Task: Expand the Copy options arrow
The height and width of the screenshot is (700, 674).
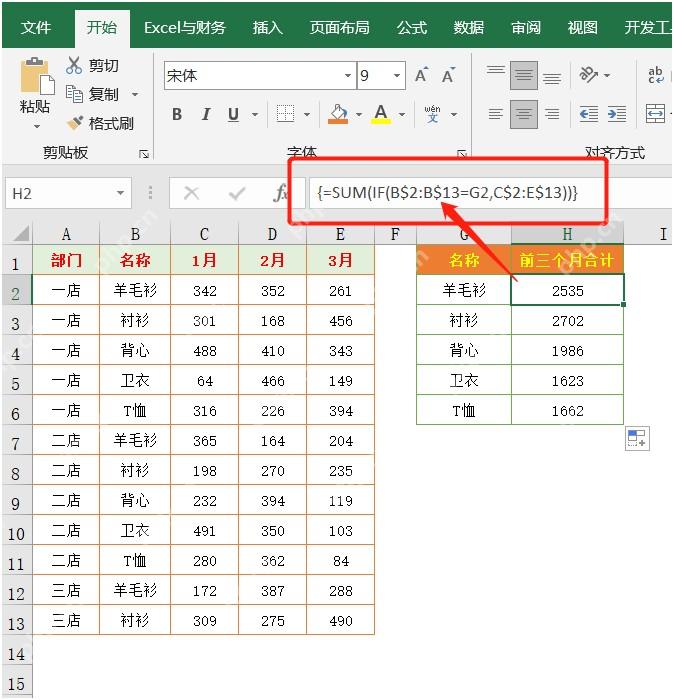Action: 134,95
